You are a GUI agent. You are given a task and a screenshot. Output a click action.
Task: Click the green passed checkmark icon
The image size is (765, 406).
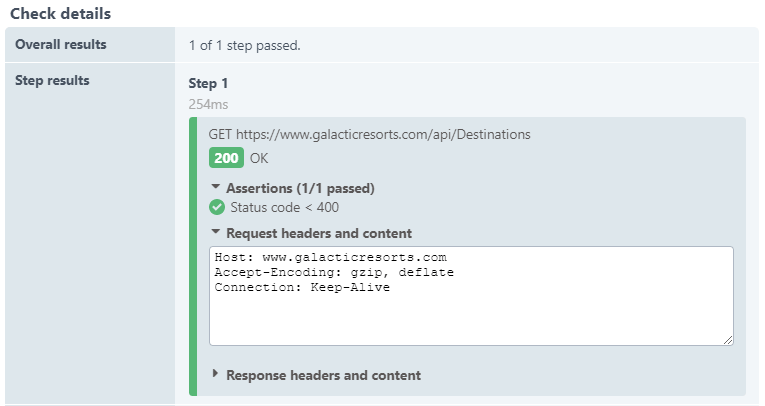217,208
